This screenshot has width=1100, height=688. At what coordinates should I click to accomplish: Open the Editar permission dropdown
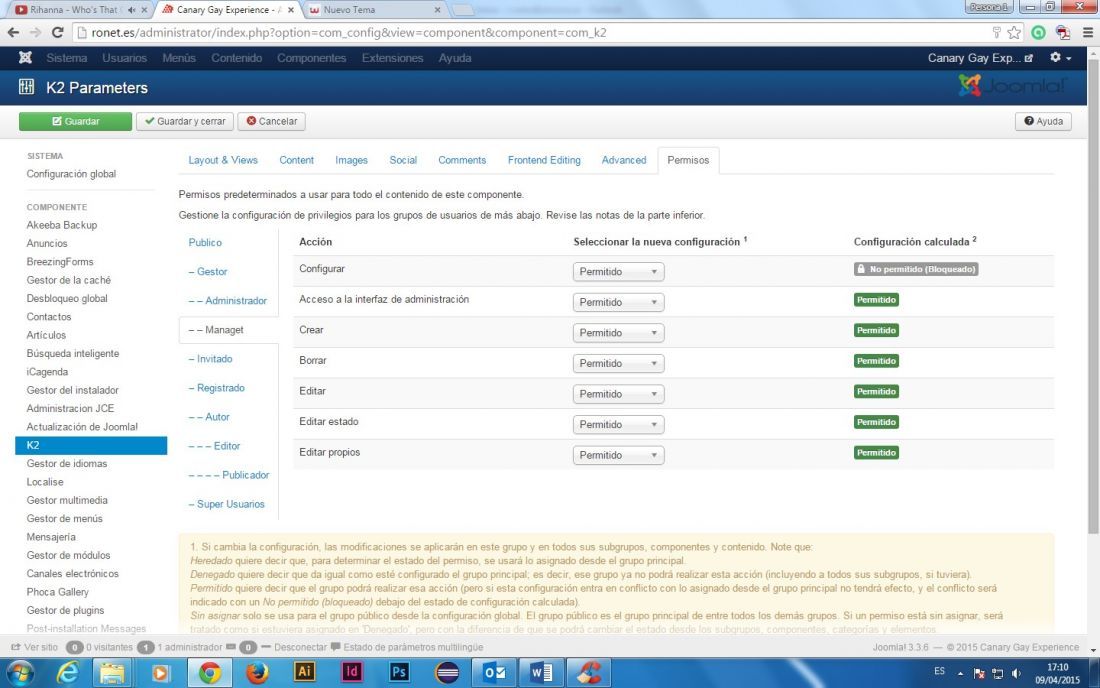coord(618,394)
